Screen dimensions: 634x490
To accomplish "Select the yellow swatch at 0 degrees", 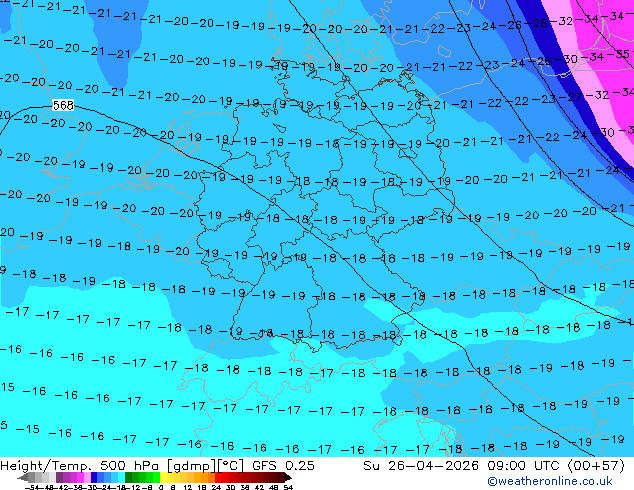I will [163, 477].
